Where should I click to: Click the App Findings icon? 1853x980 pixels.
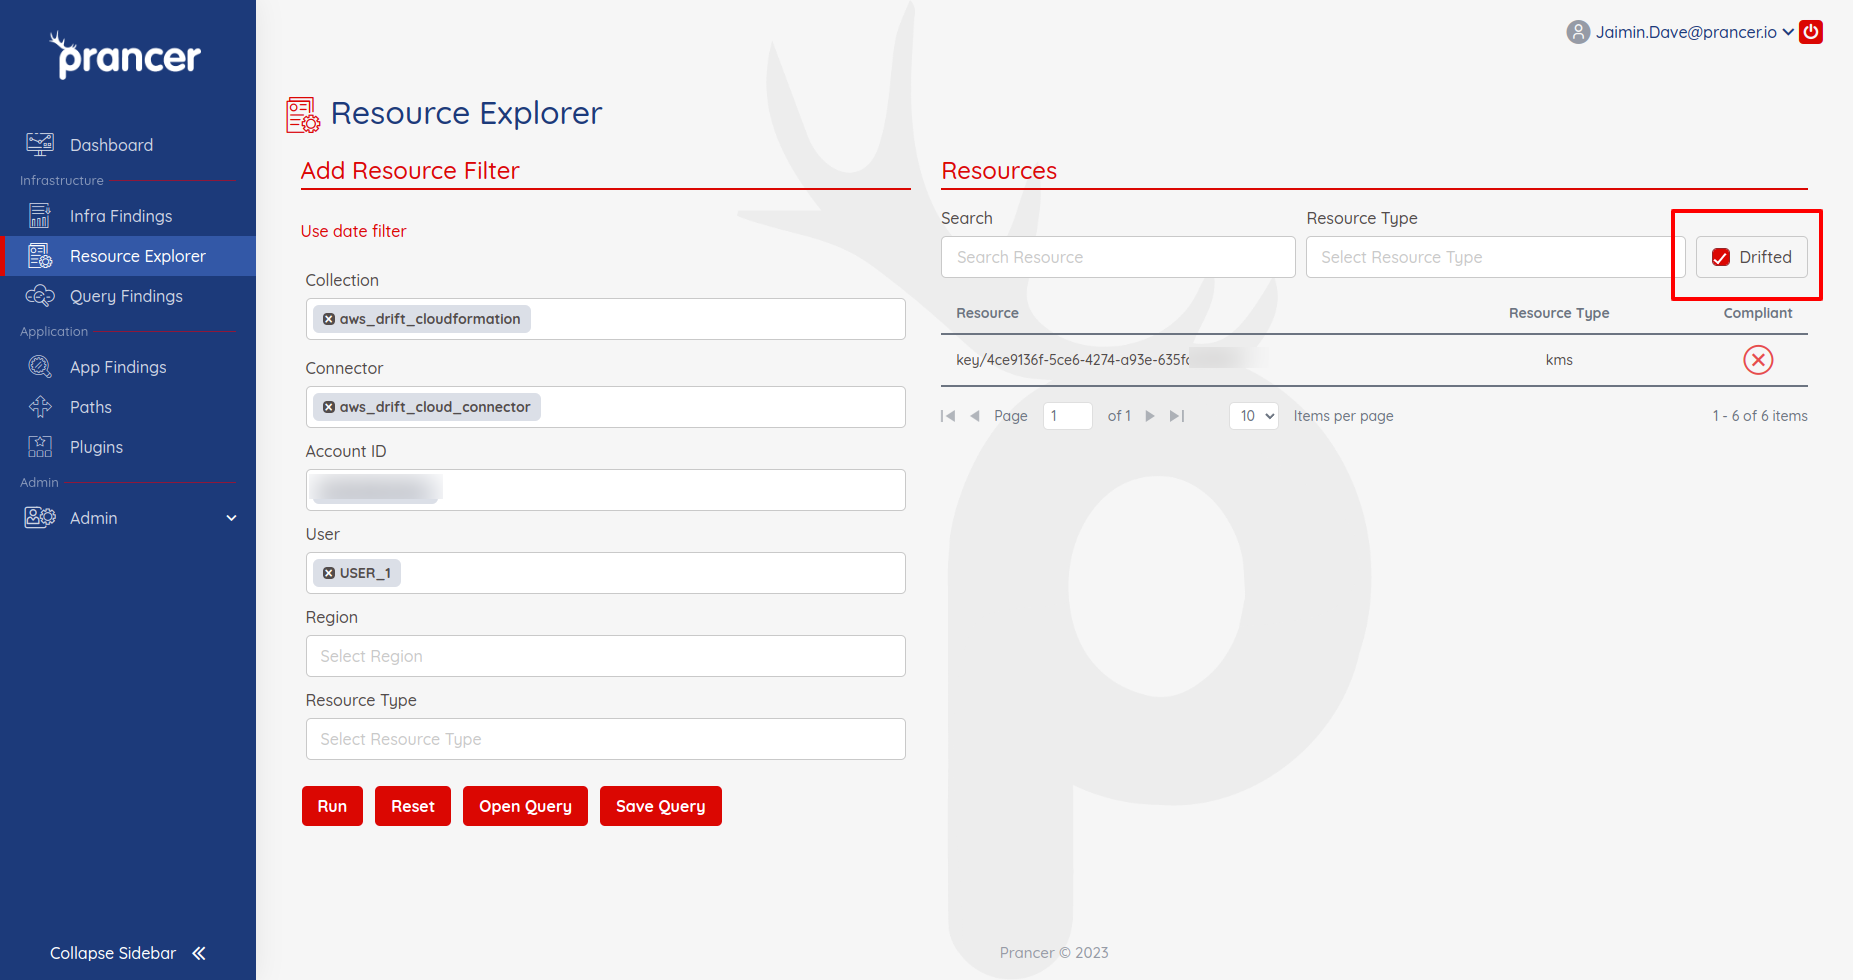(40, 367)
